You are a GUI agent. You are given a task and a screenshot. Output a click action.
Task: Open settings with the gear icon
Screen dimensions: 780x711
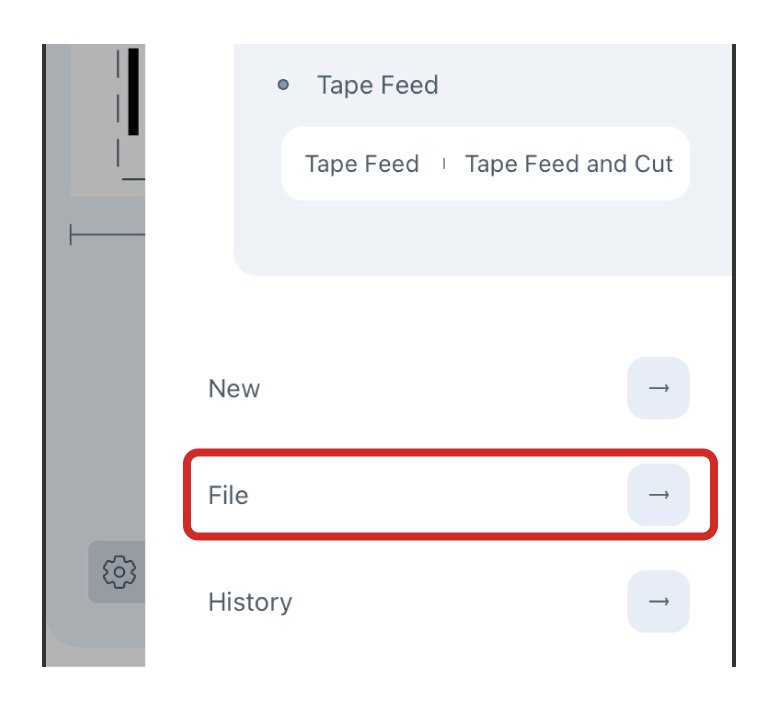(119, 572)
